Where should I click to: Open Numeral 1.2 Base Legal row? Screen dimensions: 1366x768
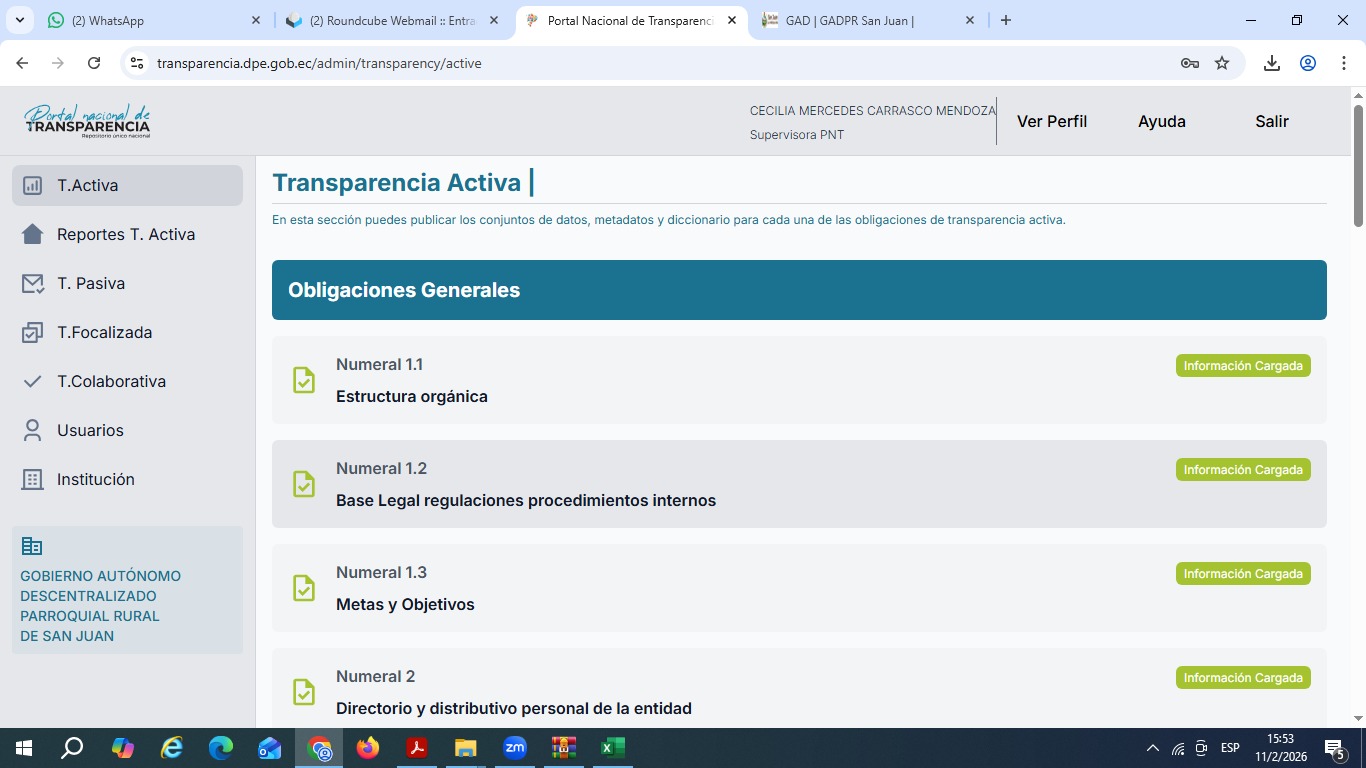coord(526,500)
